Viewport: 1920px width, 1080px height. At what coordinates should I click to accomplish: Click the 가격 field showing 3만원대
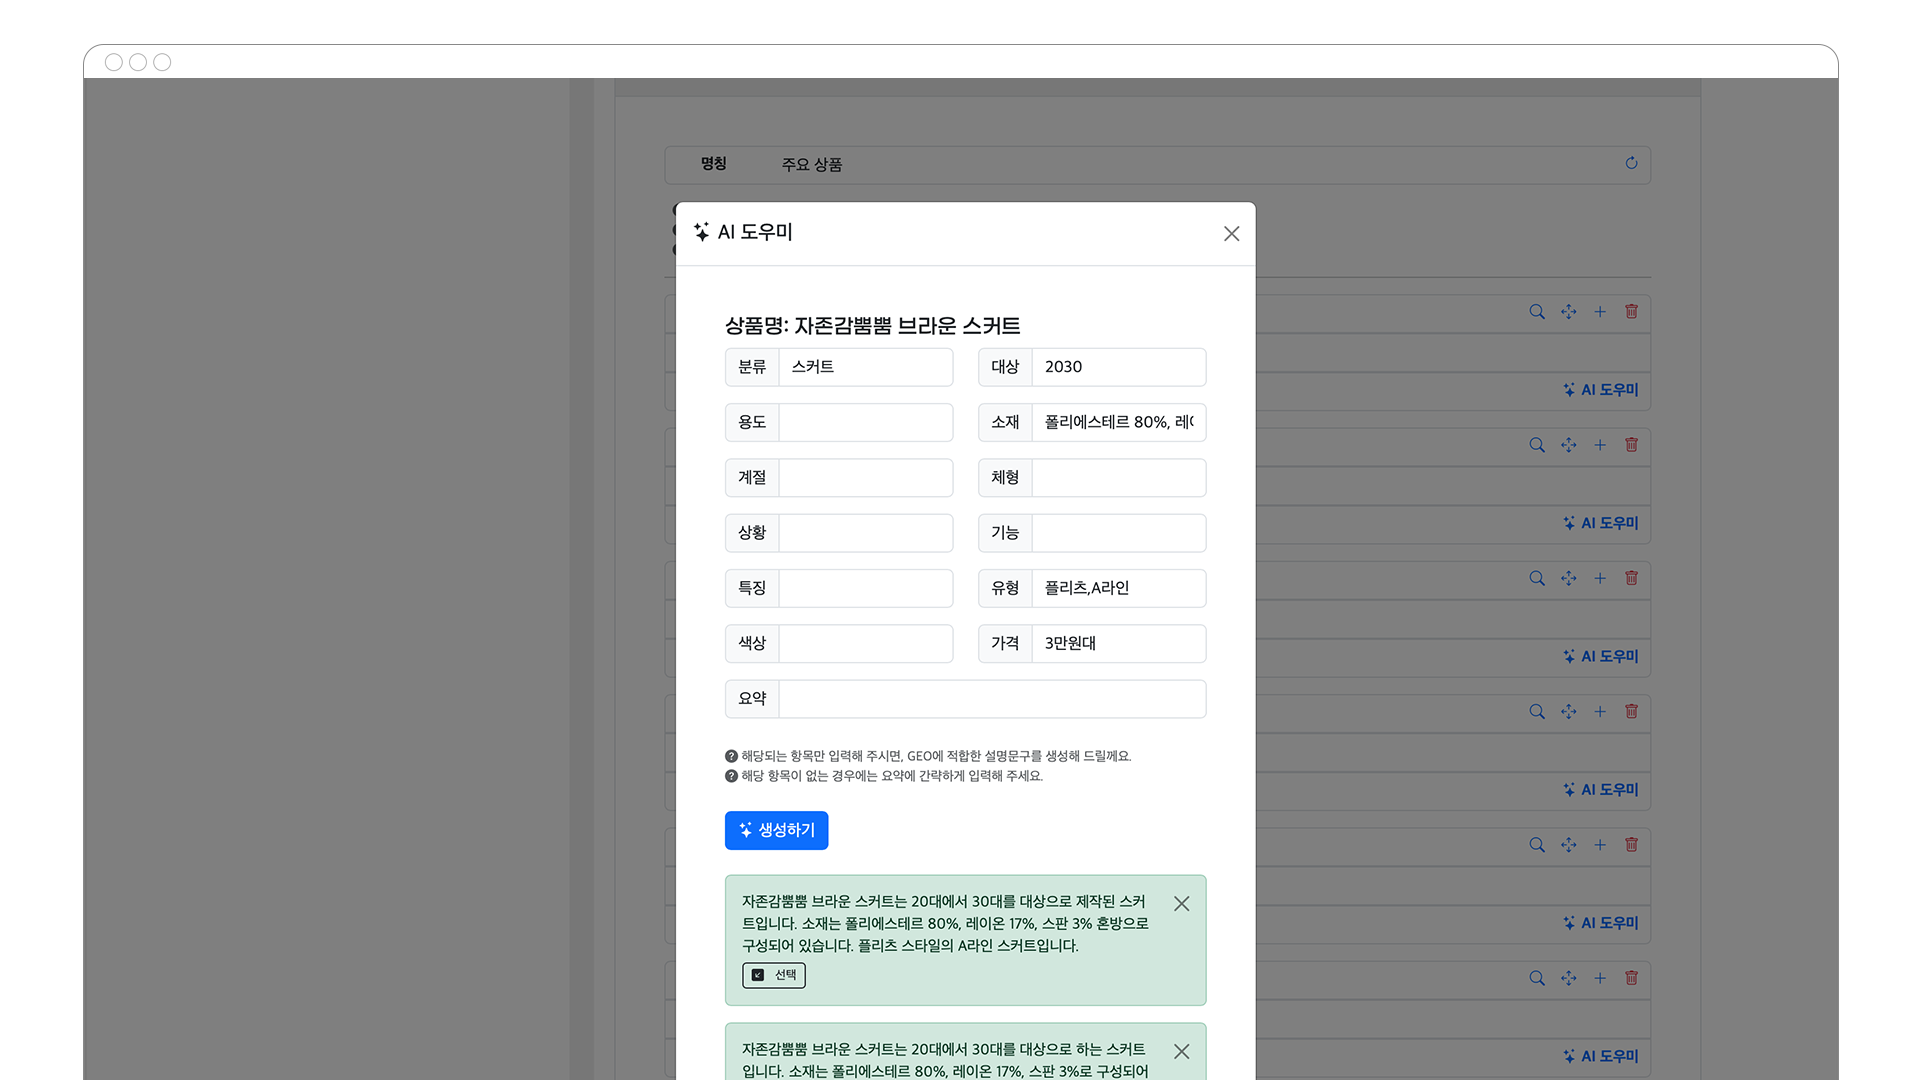pyautogui.click(x=1118, y=644)
